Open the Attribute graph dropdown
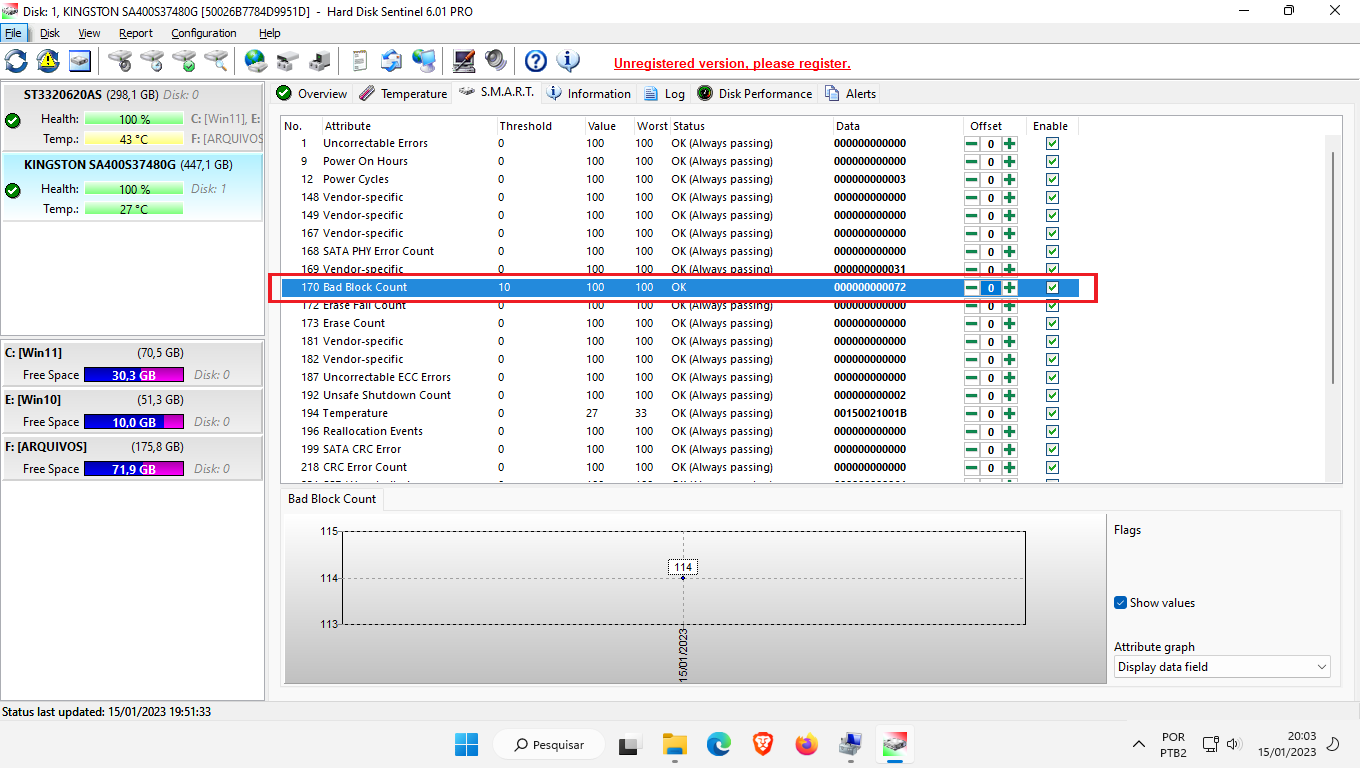The height and width of the screenshot is (771, 1360). (x=1222, y=667)
